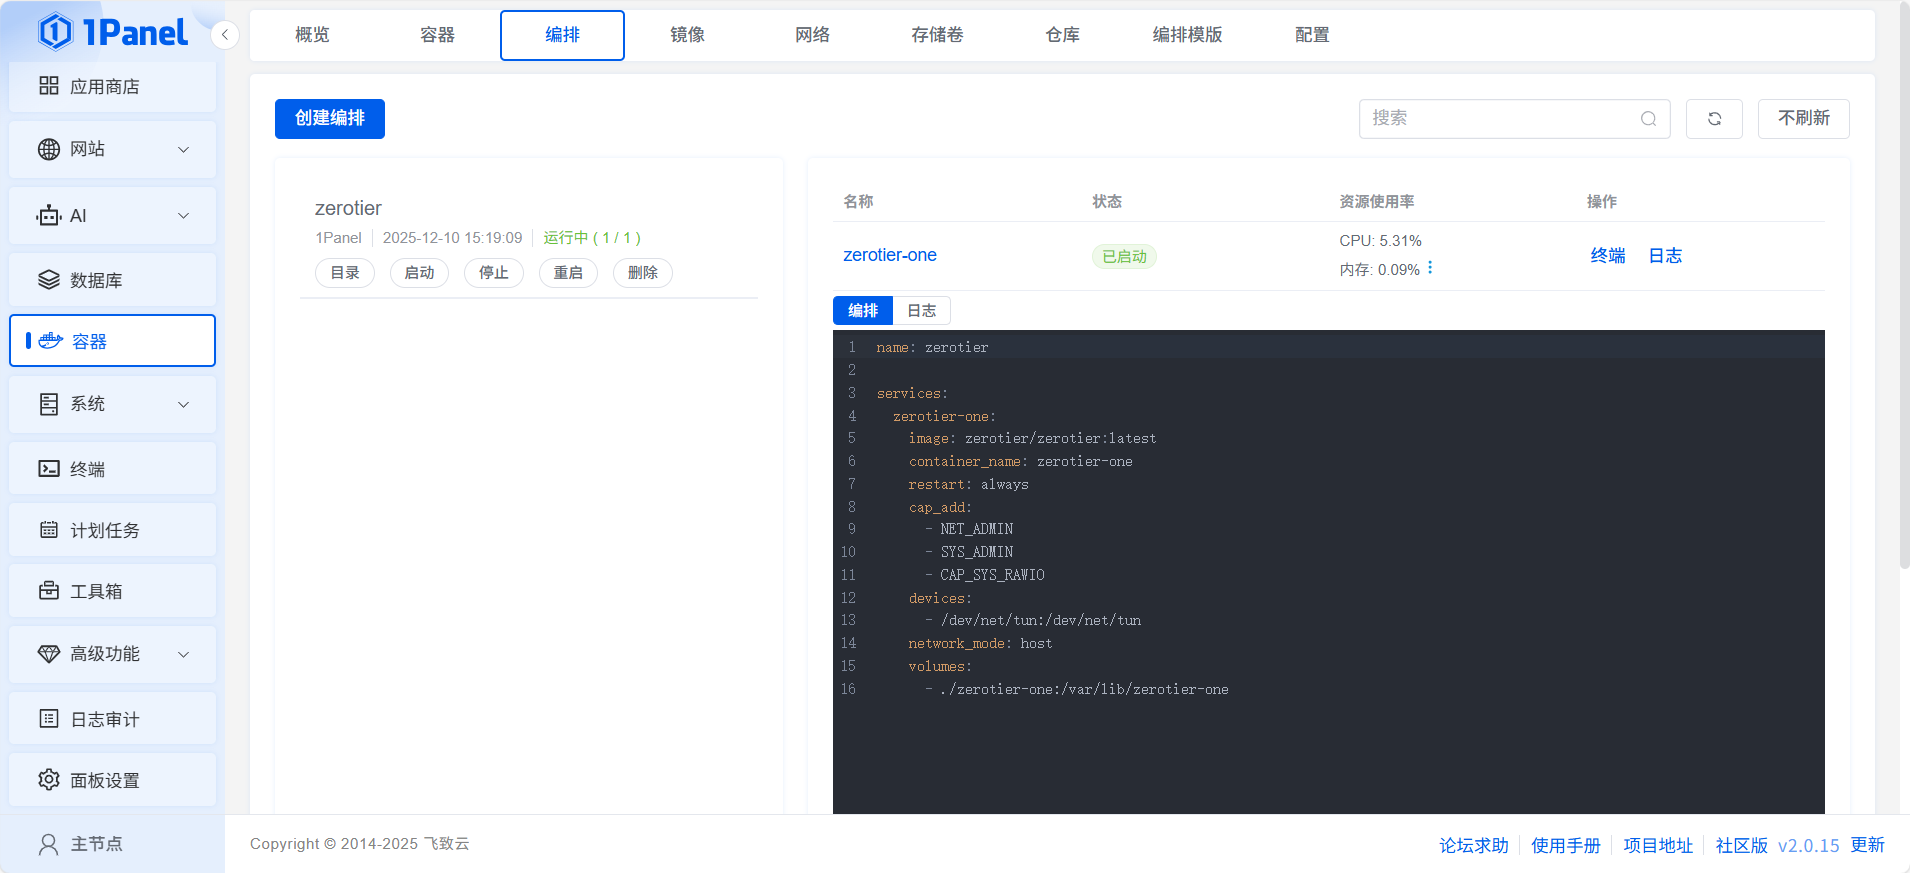Click the zerotier 重启 button

coord(568,273)
